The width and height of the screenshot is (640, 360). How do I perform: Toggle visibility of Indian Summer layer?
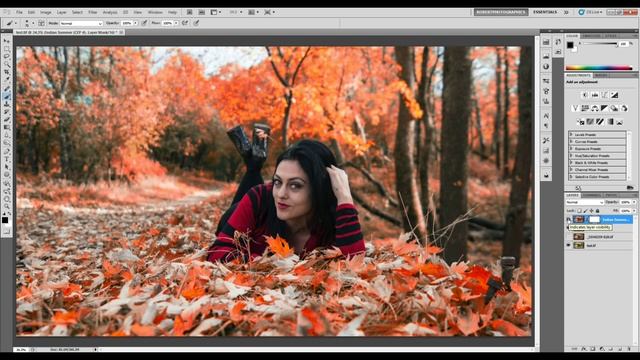[568, 220]
